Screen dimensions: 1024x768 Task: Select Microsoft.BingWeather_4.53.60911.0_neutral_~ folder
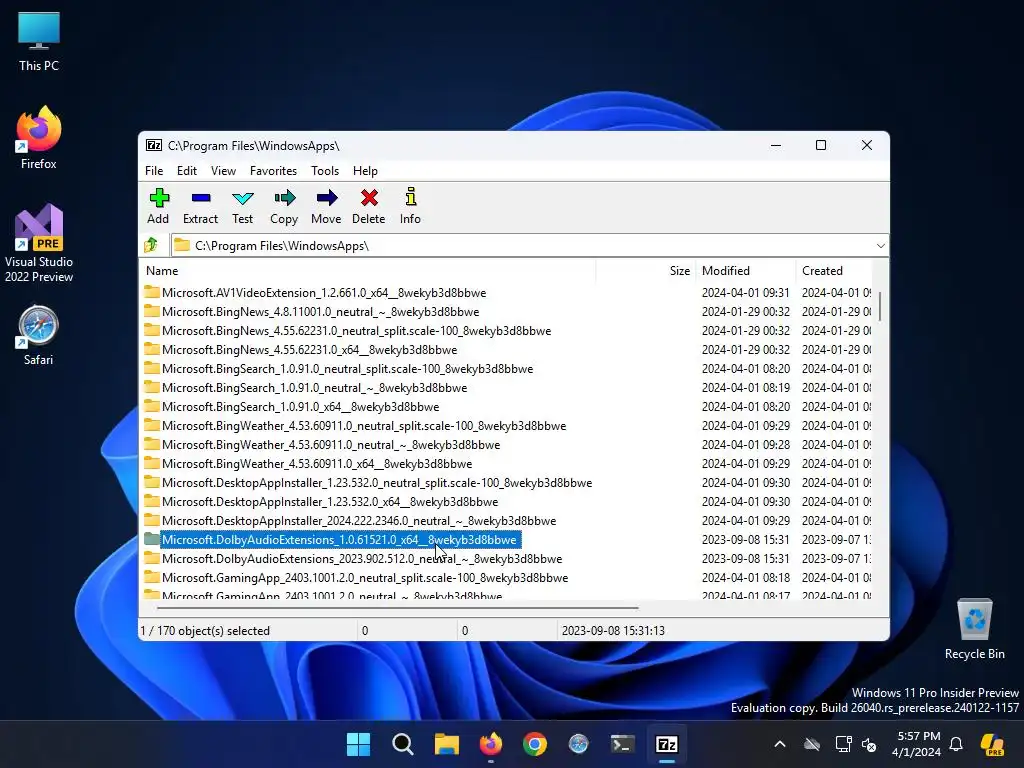[331, 444]
